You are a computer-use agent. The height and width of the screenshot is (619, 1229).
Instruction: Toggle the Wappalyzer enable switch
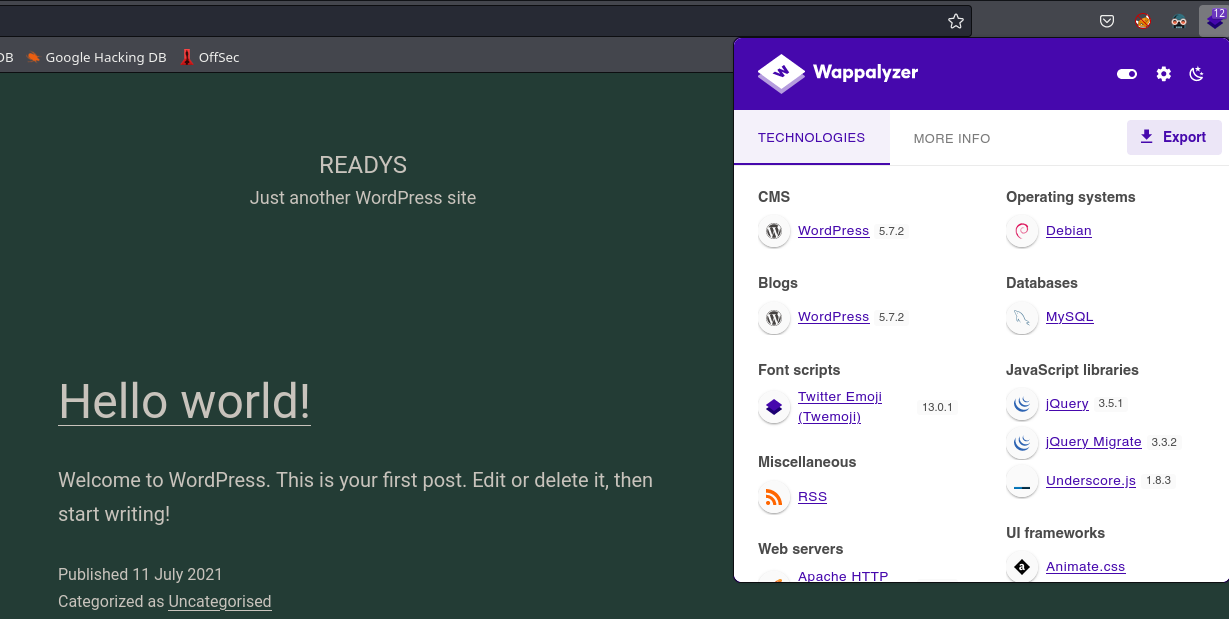tap(1127, 74)
